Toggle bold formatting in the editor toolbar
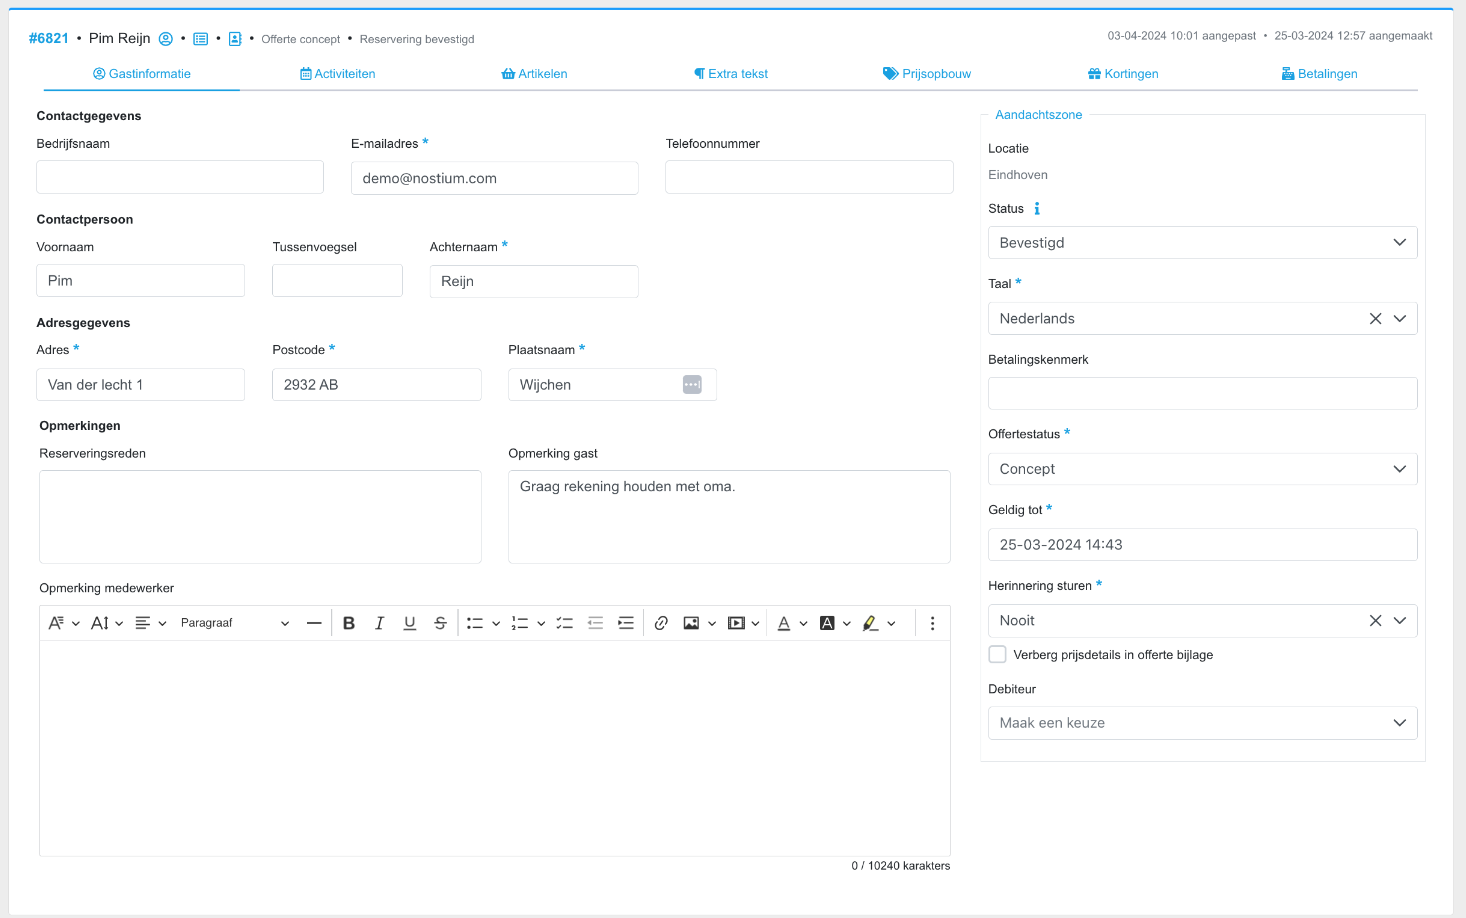Image resolution: width=1466 pixels, height=918 pixels. [349, 623]
